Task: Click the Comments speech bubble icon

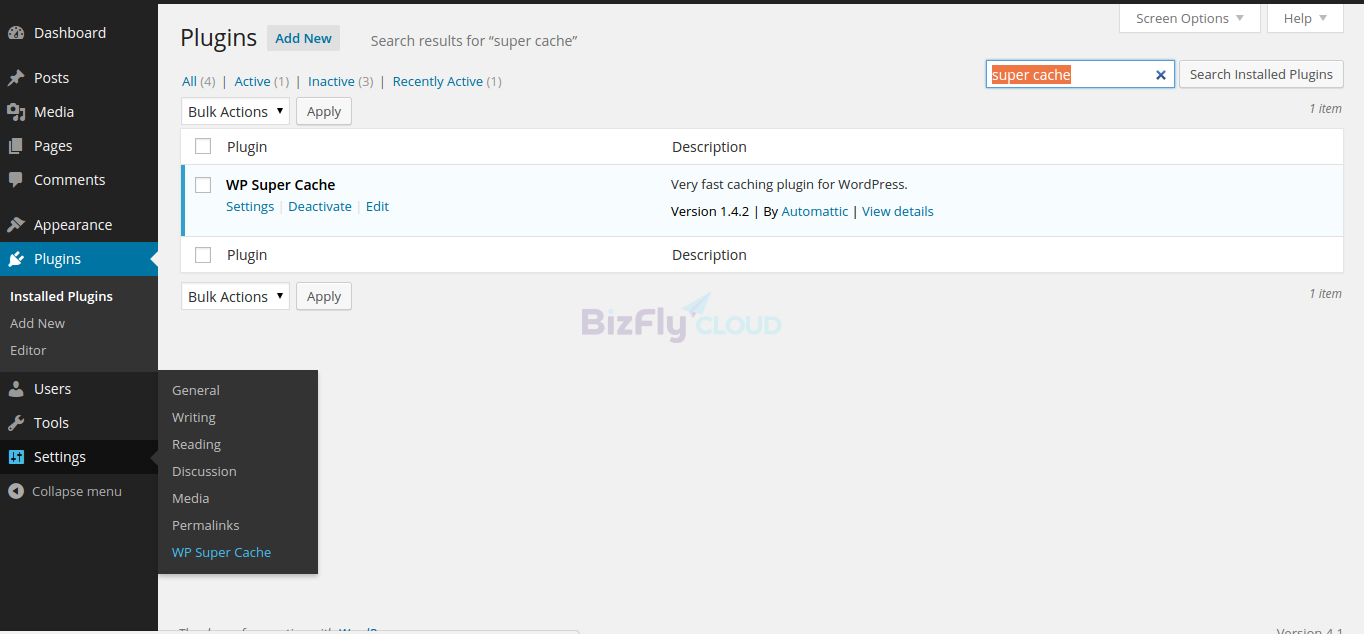Action: point(16,180)
